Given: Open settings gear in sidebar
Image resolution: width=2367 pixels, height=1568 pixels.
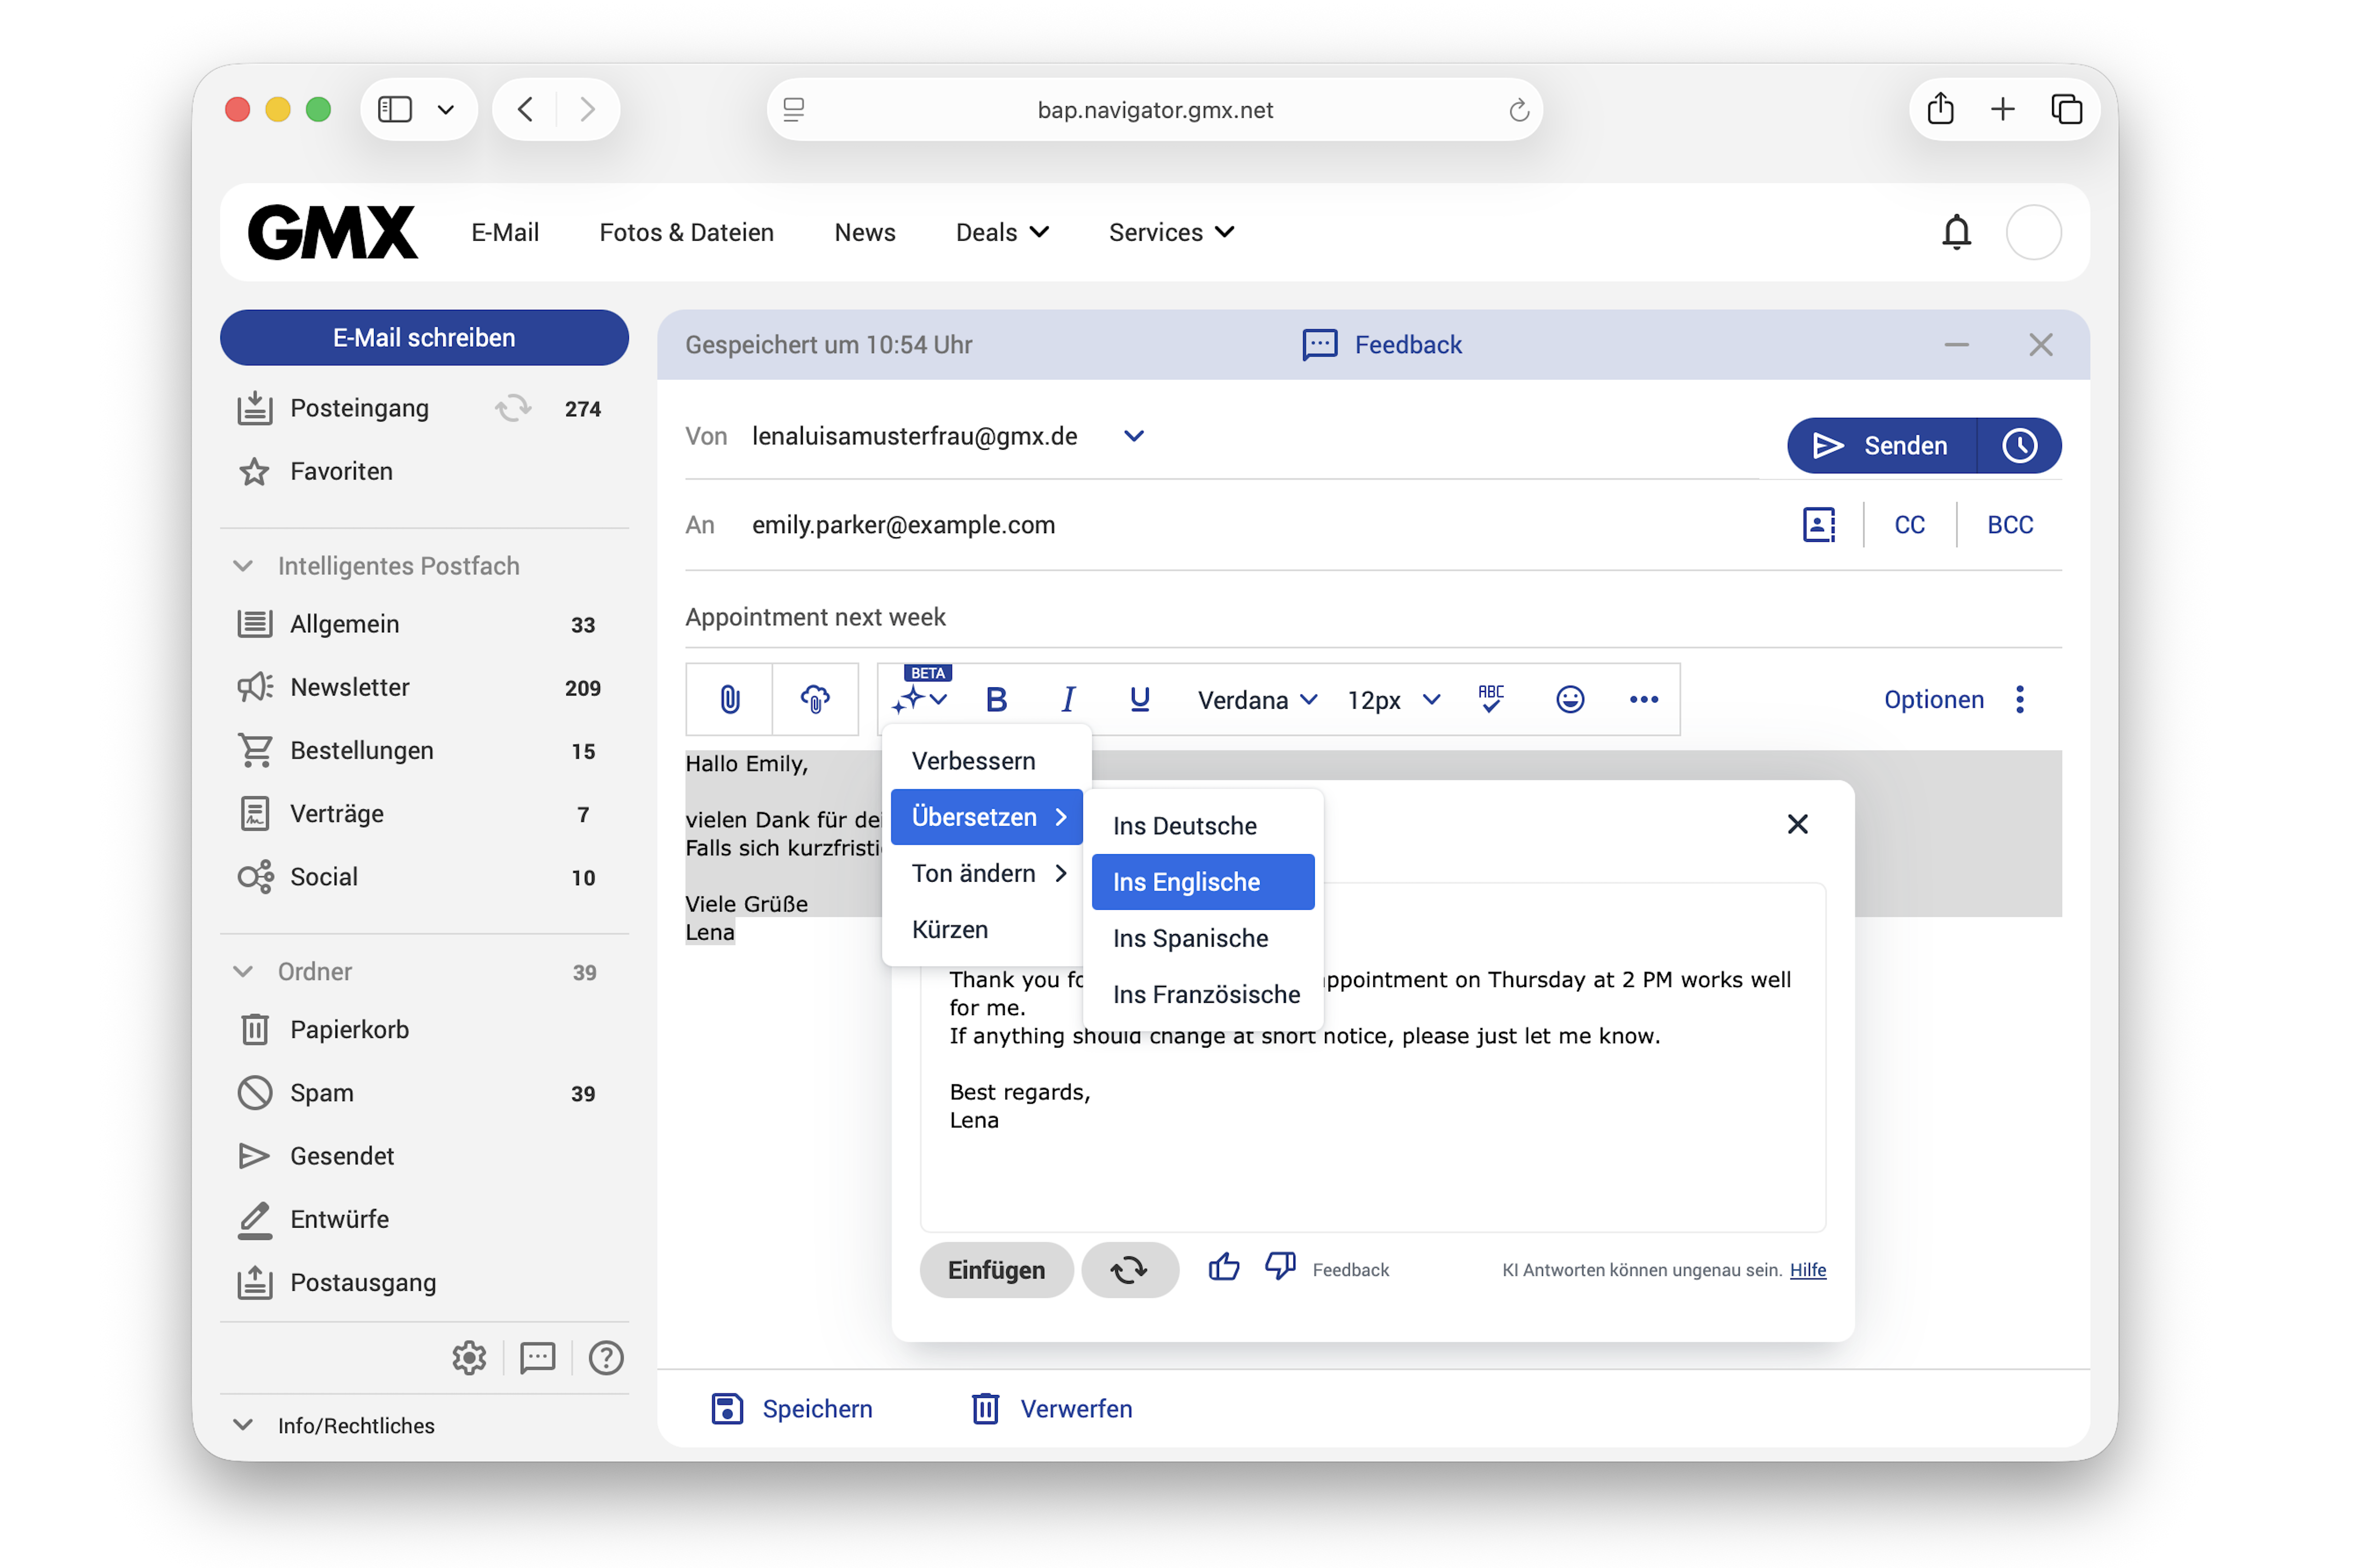Looking at the screenshot, I should pyautogui.click(x=469, y=1357).
